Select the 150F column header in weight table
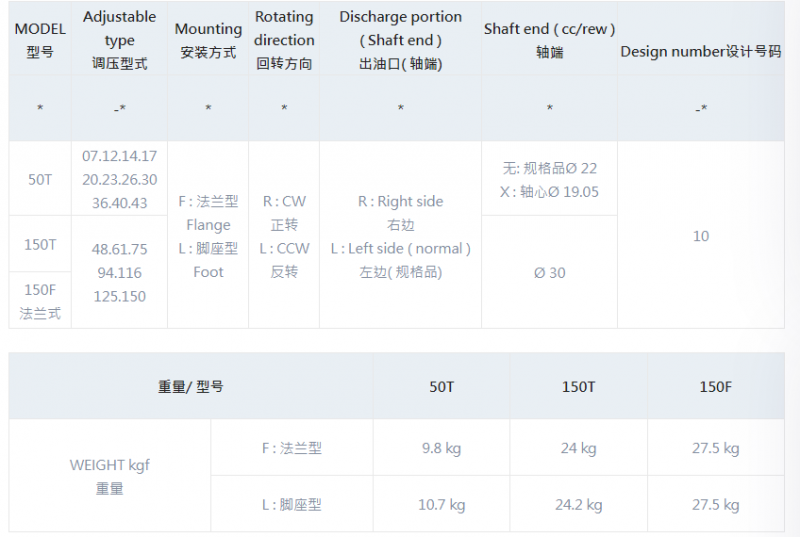800x537 pixels. [x=715, y=387]
